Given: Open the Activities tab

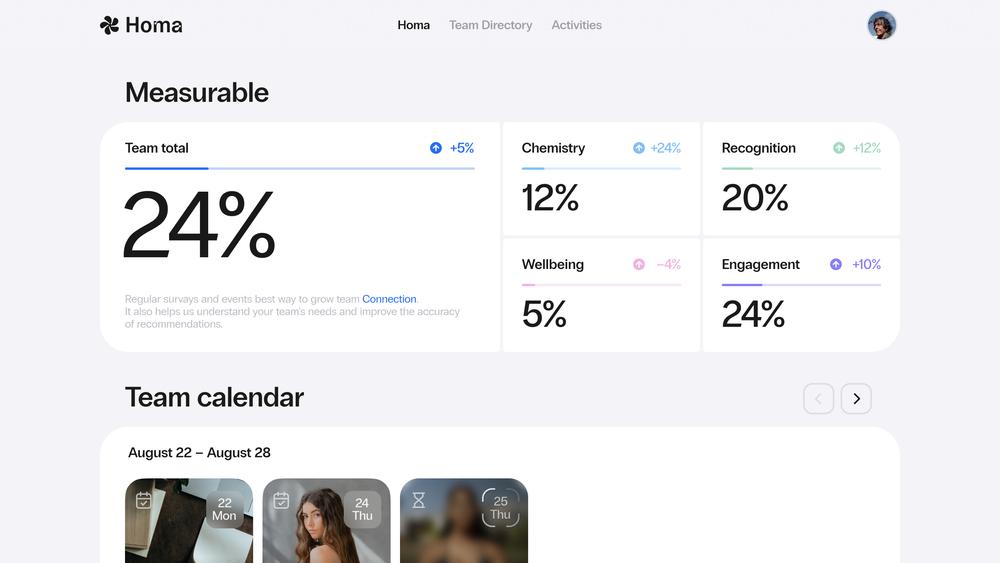Looking at the screenshot, I should pos(577,25).
